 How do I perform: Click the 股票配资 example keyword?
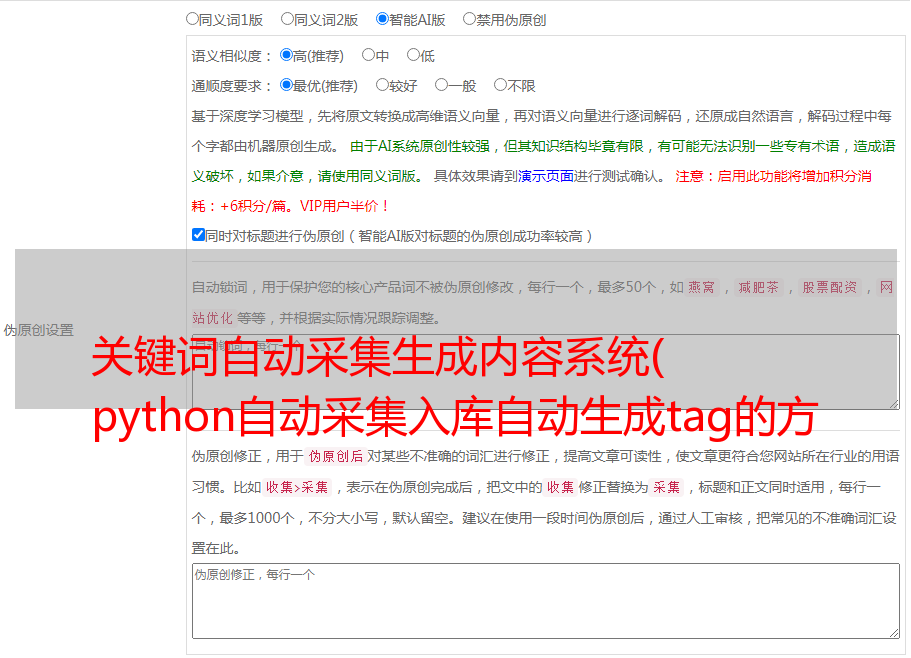click(830, 287)
